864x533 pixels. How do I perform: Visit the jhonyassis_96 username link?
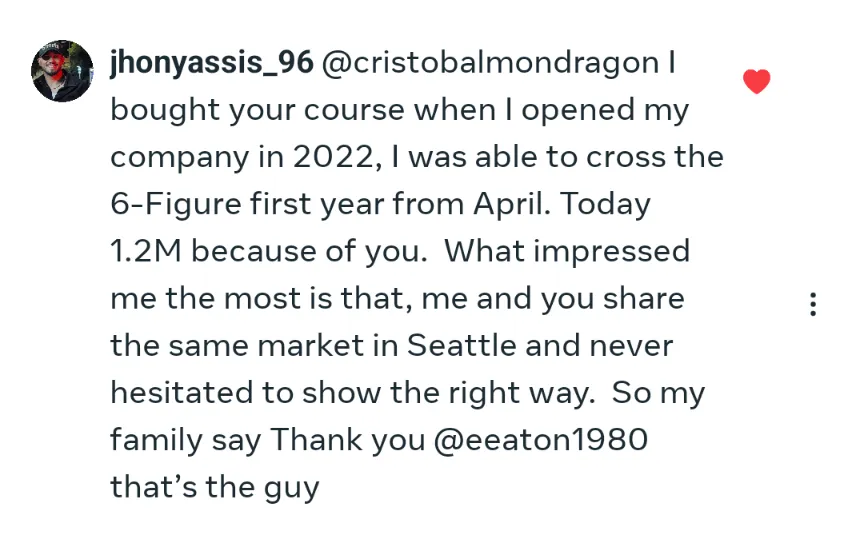coord(212,63)
